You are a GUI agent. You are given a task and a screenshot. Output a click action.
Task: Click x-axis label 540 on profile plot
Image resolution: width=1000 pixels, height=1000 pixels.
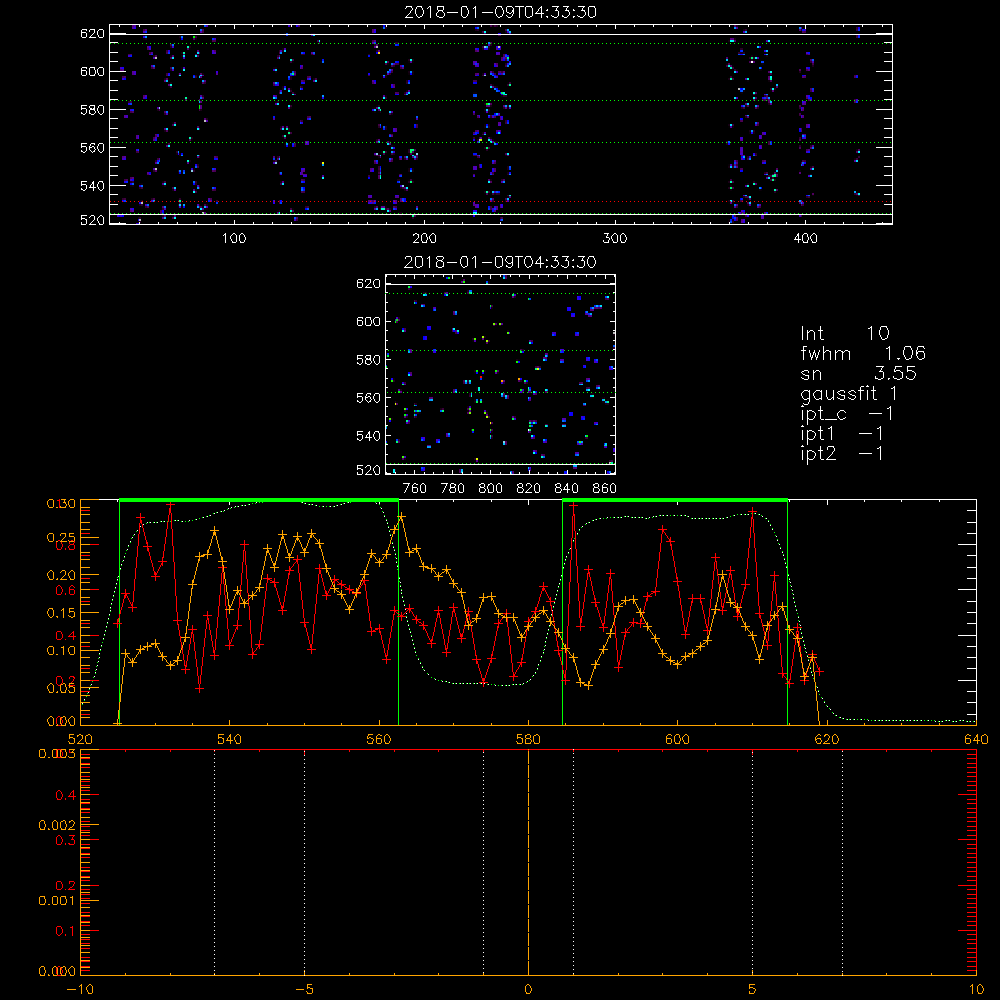click(230, 739)
